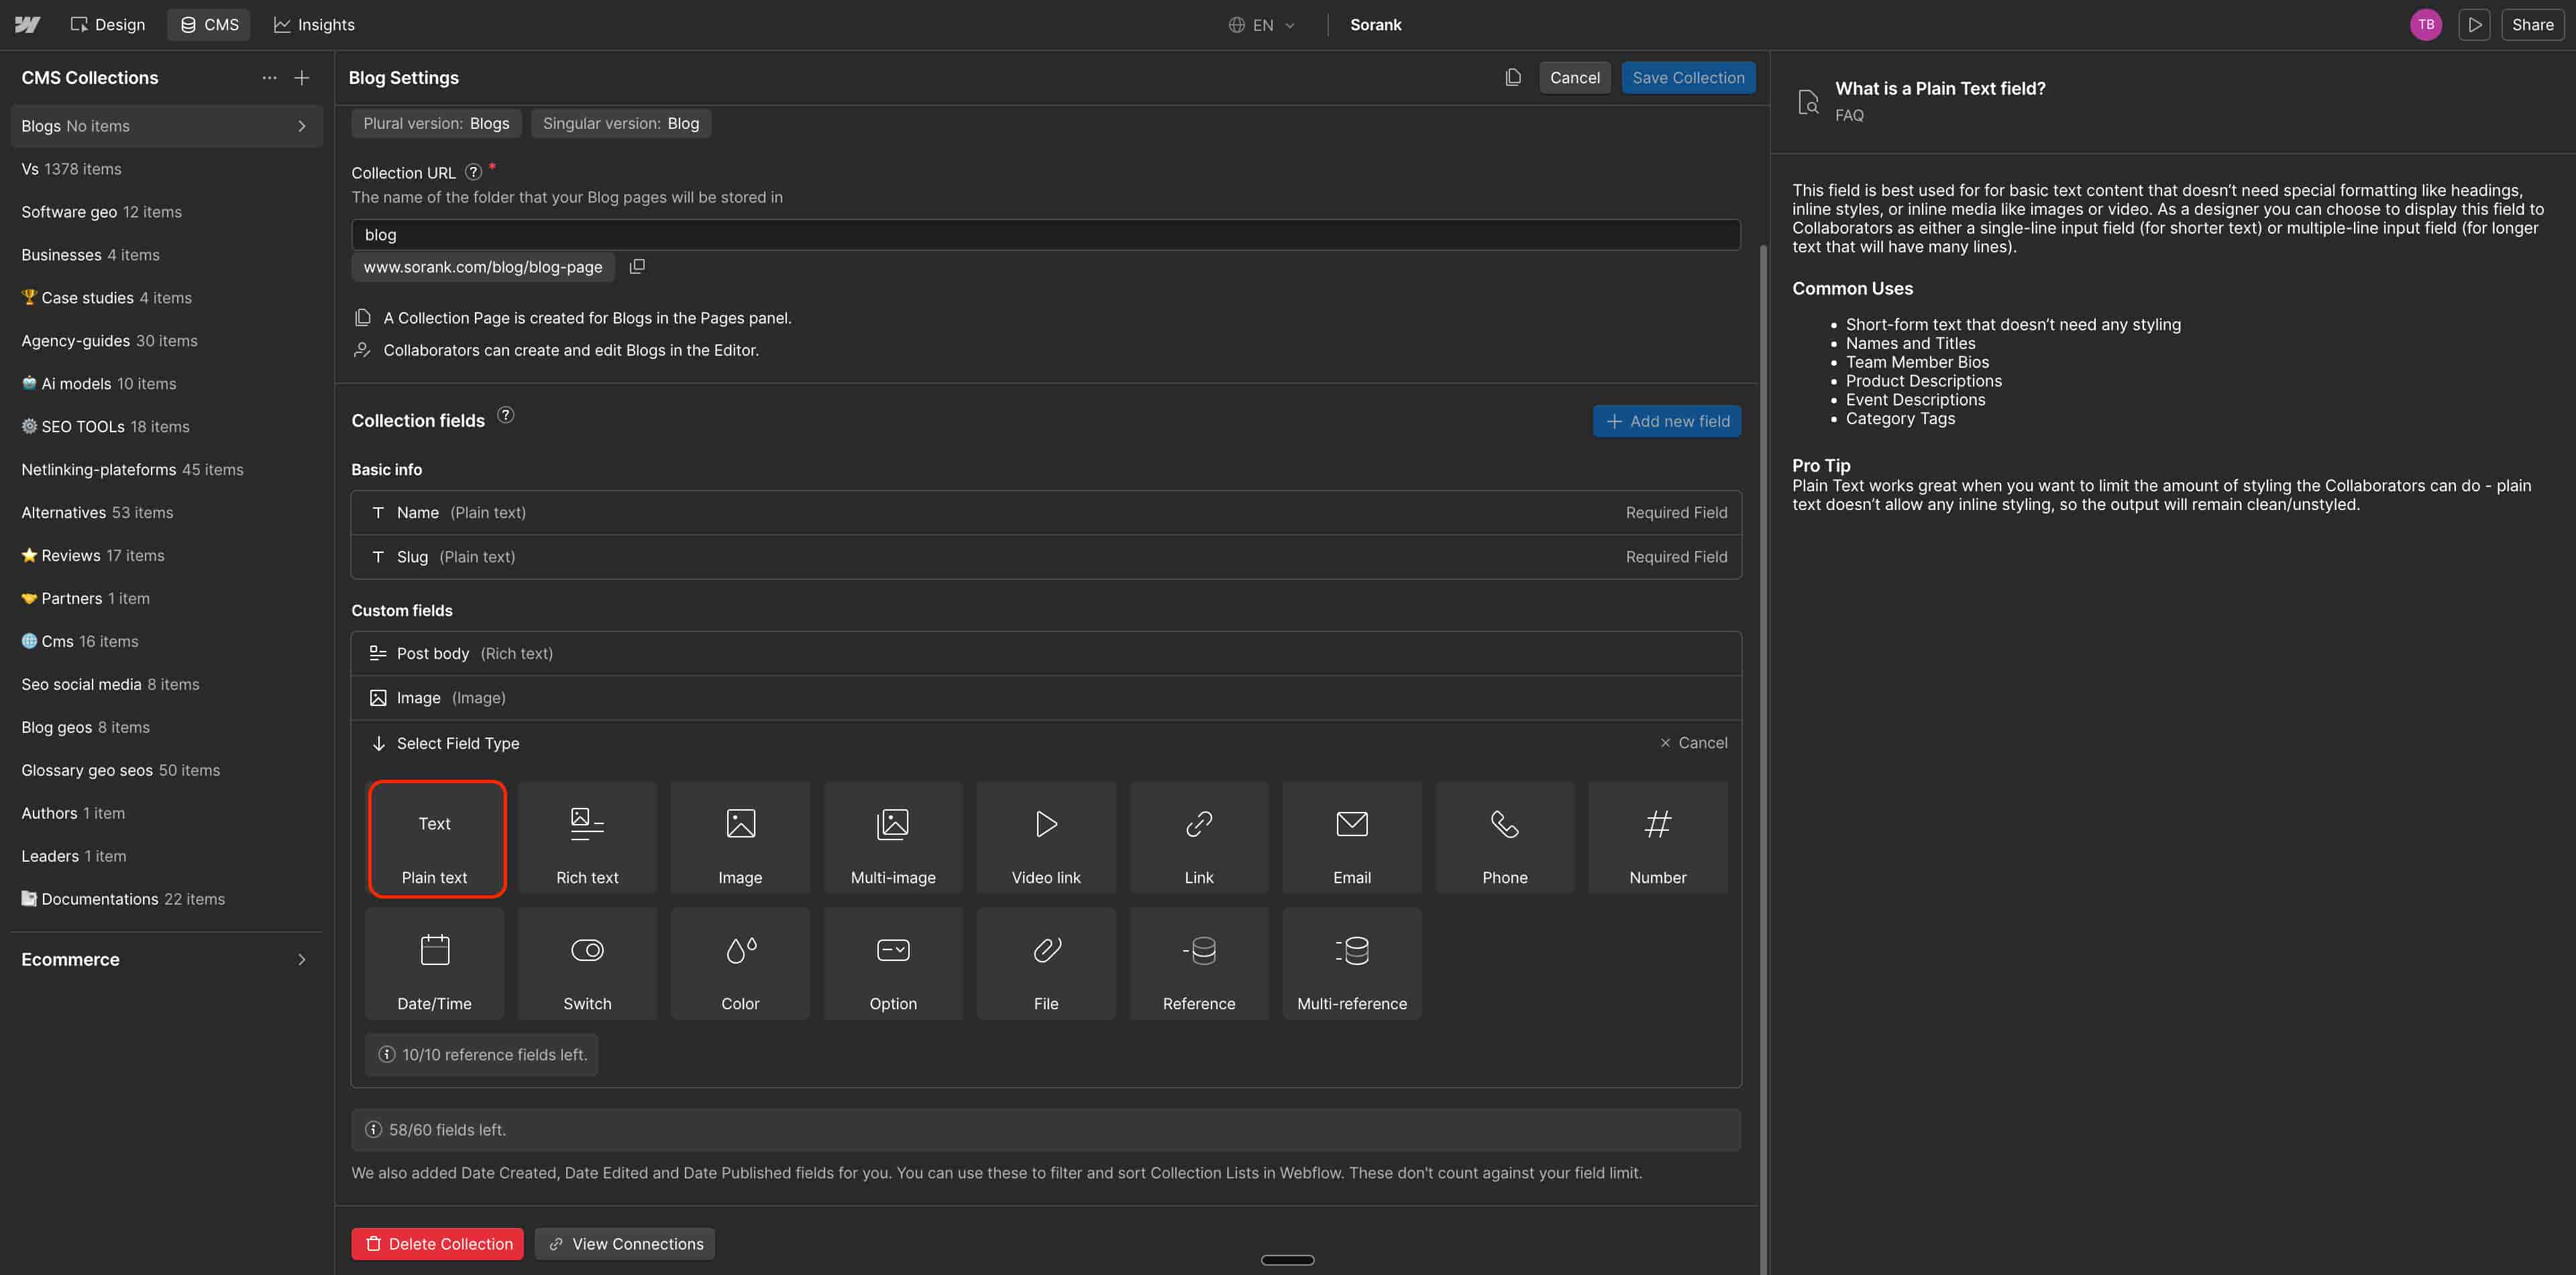The height and width of the screenshot is (1275, 2576).
Task: Click the Delete Collection button
Action: [438, 1244]
